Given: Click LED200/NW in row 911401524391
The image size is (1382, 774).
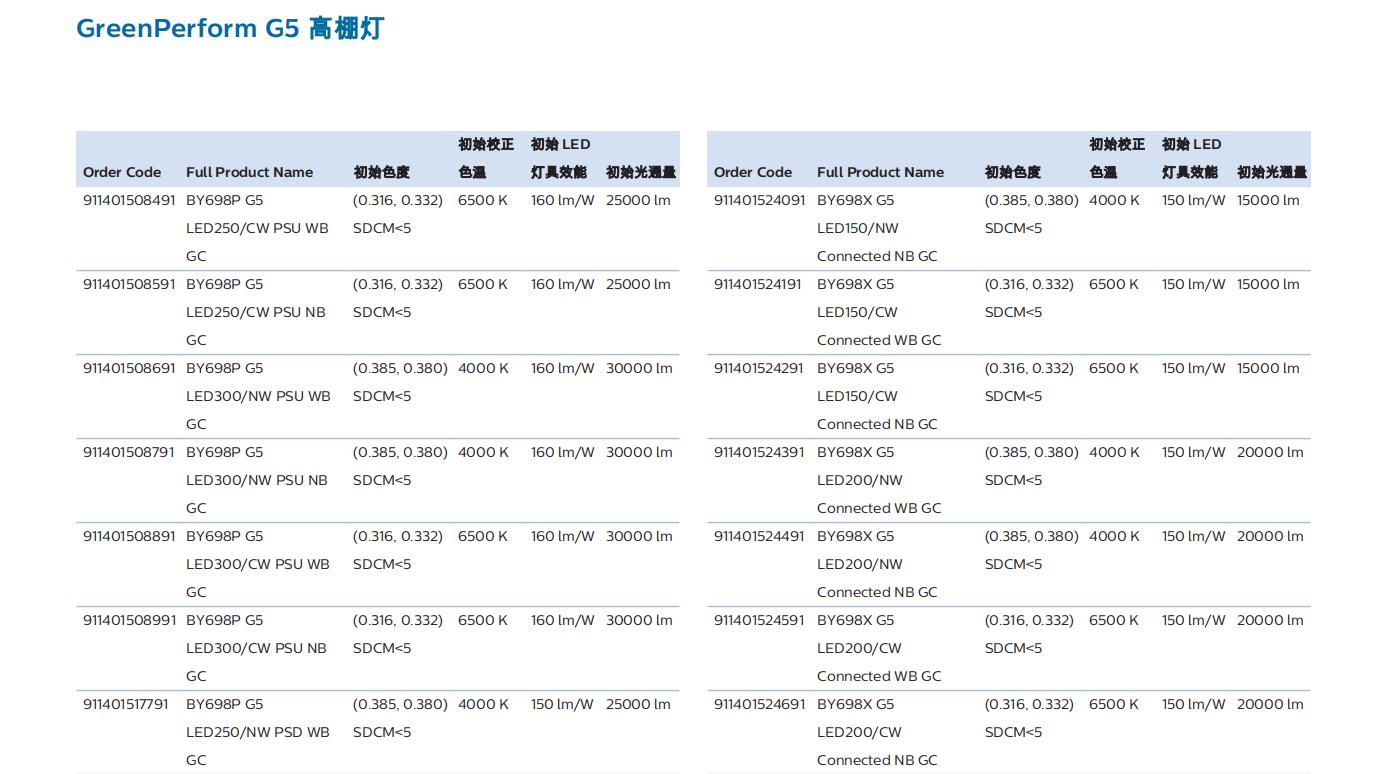Looking at the screenshot, I should point(859,480).
